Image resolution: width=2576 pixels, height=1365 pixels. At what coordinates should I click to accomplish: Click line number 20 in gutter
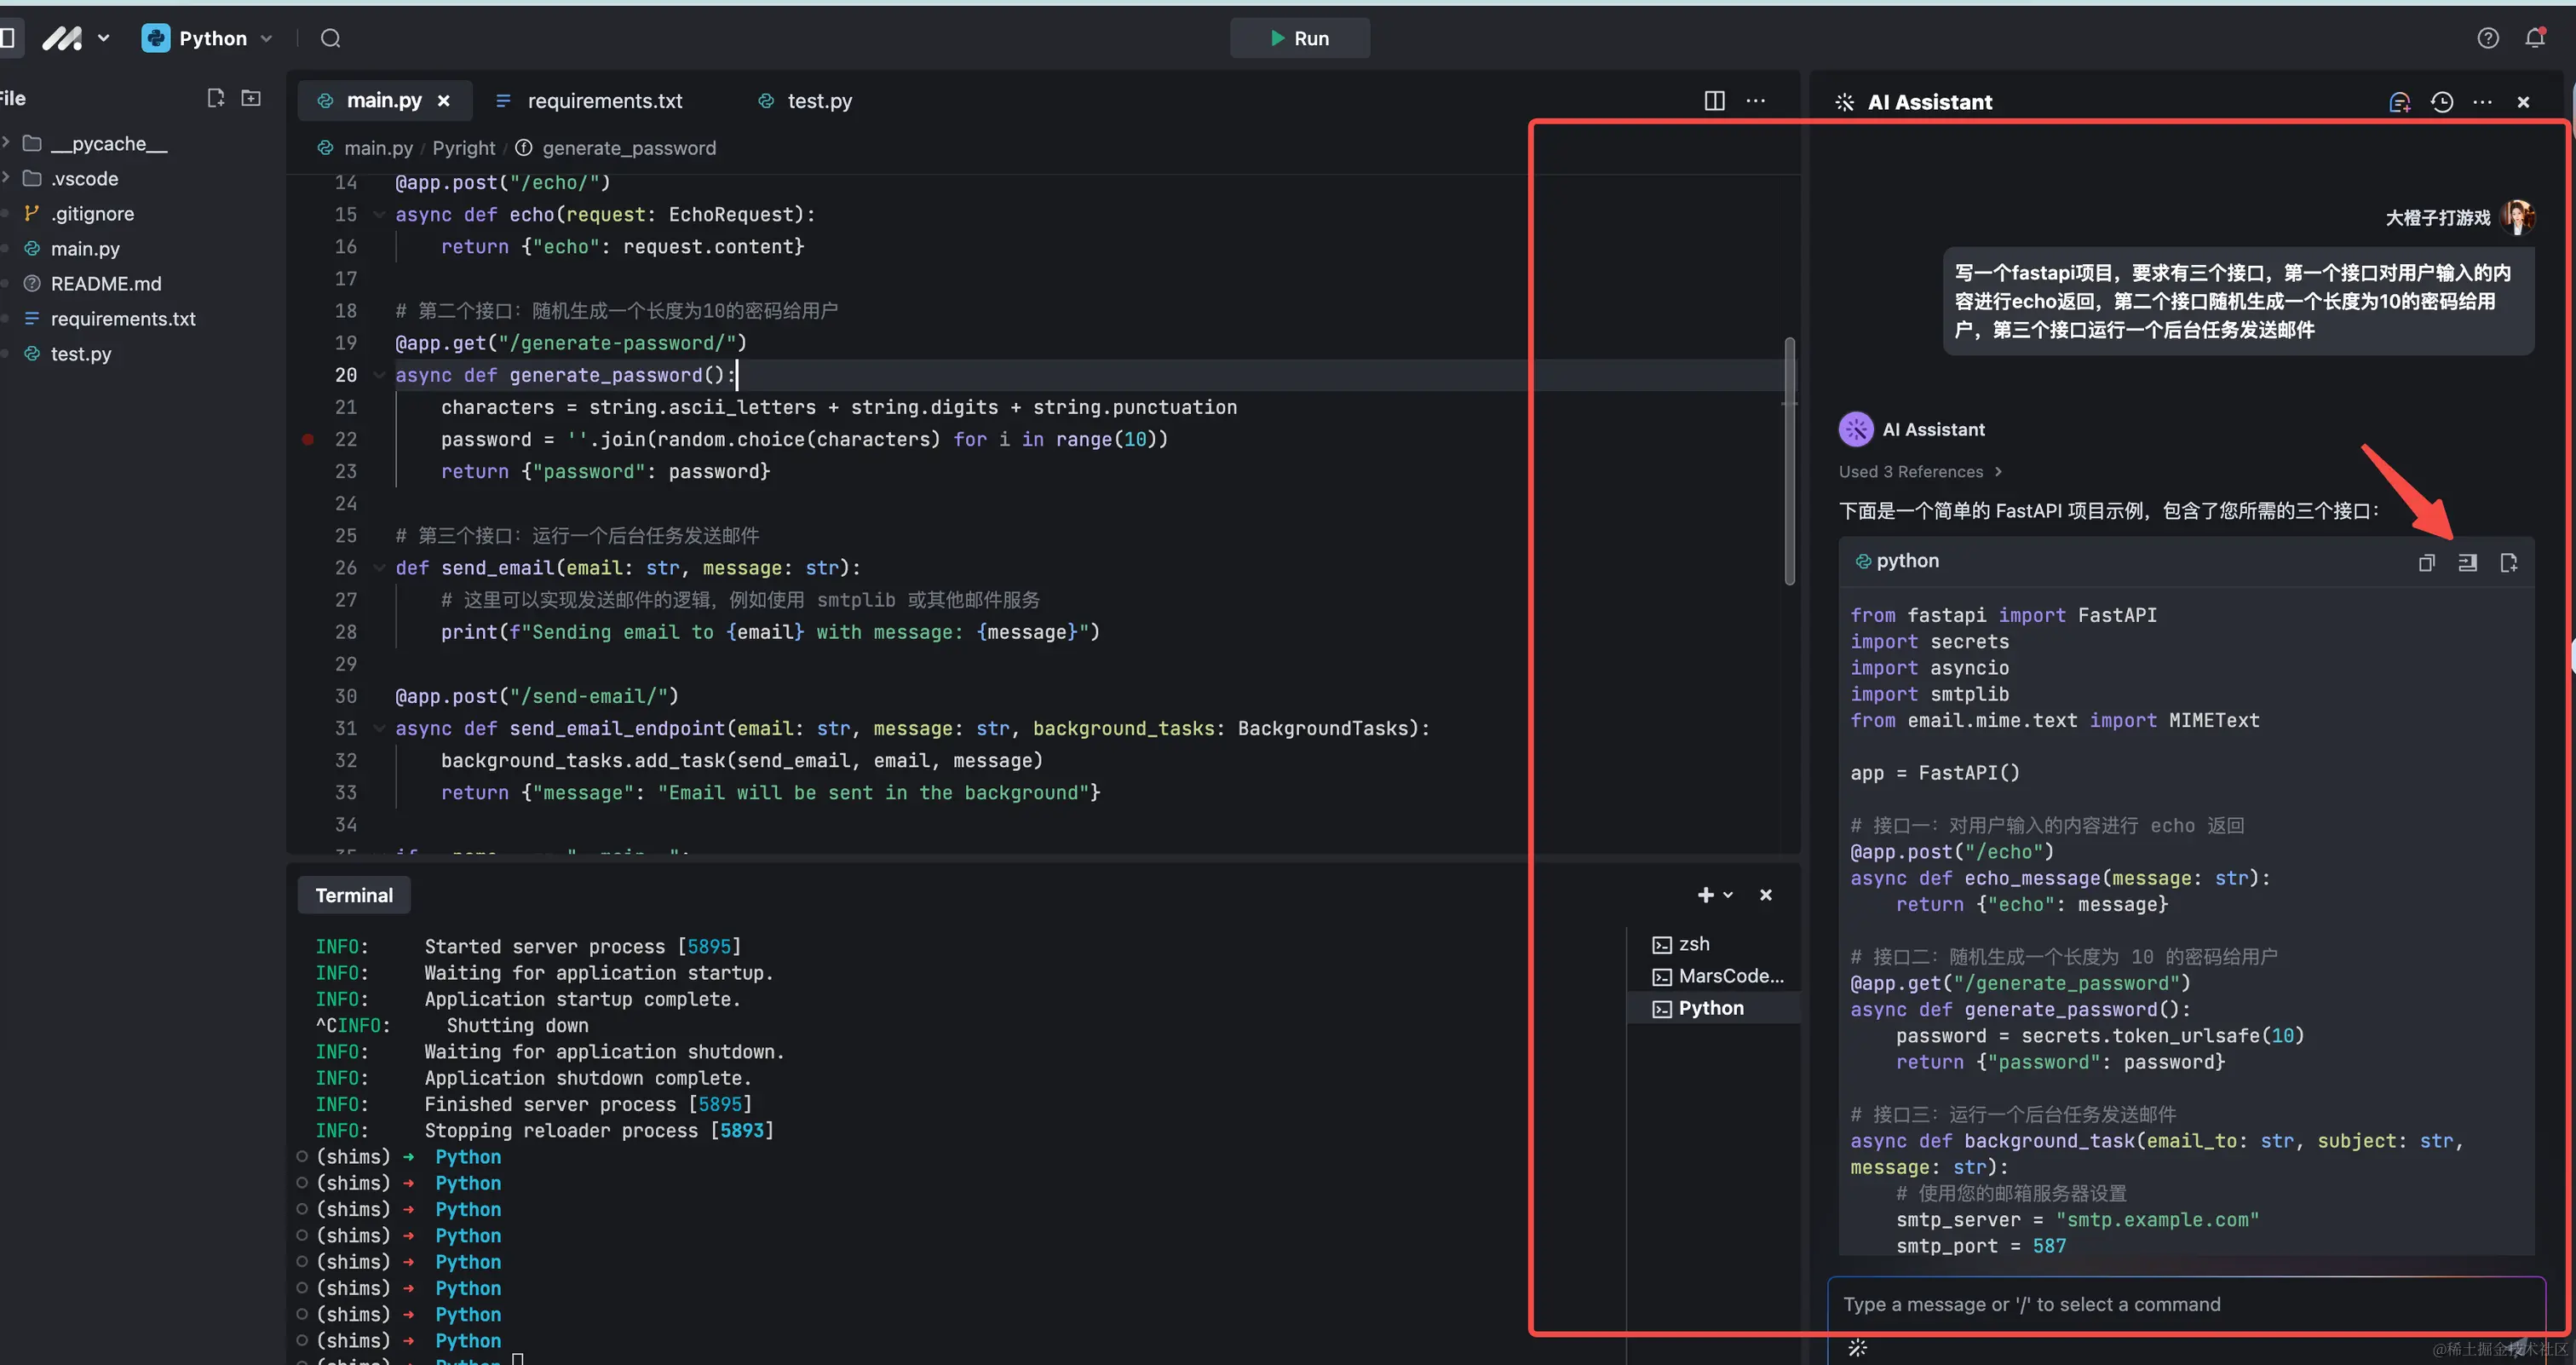(x=346, y=375)
